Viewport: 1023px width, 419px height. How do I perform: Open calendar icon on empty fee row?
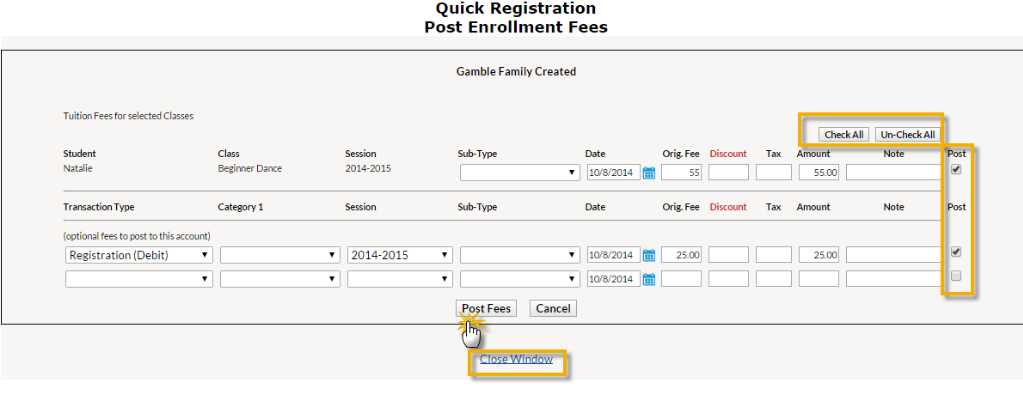[649, 279]
